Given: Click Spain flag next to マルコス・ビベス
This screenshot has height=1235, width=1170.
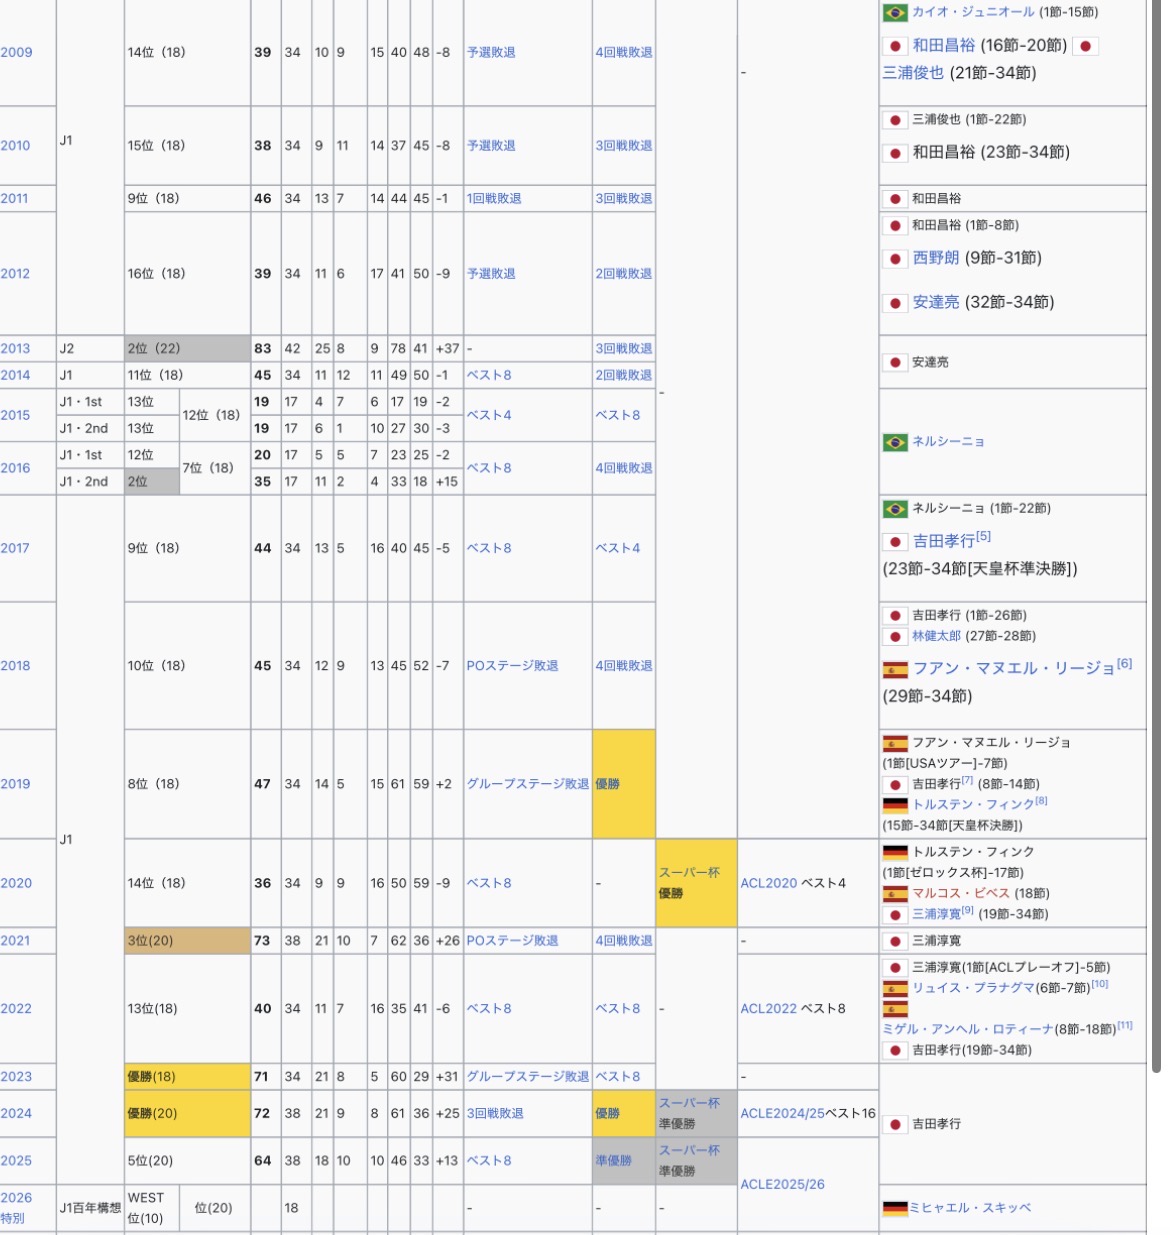Looking at the screenshot, I should [x=895, y=894].
